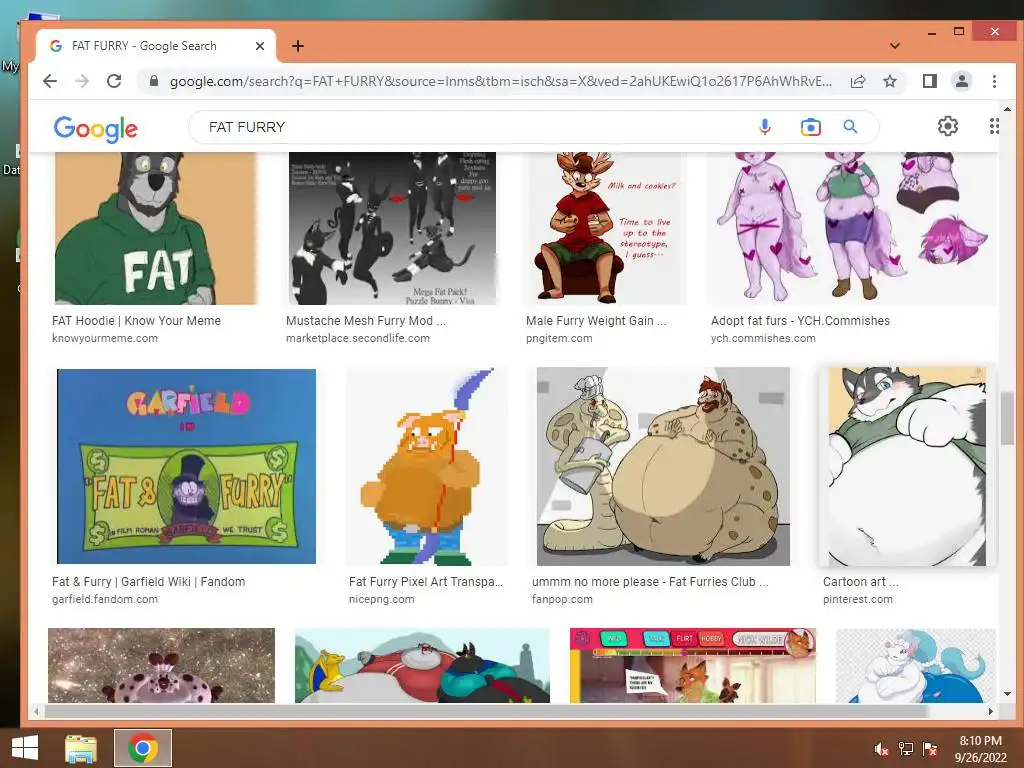1024x768 pixels.
Task: Open the Action Center flag icon
Action: click(x=930, y=749)
